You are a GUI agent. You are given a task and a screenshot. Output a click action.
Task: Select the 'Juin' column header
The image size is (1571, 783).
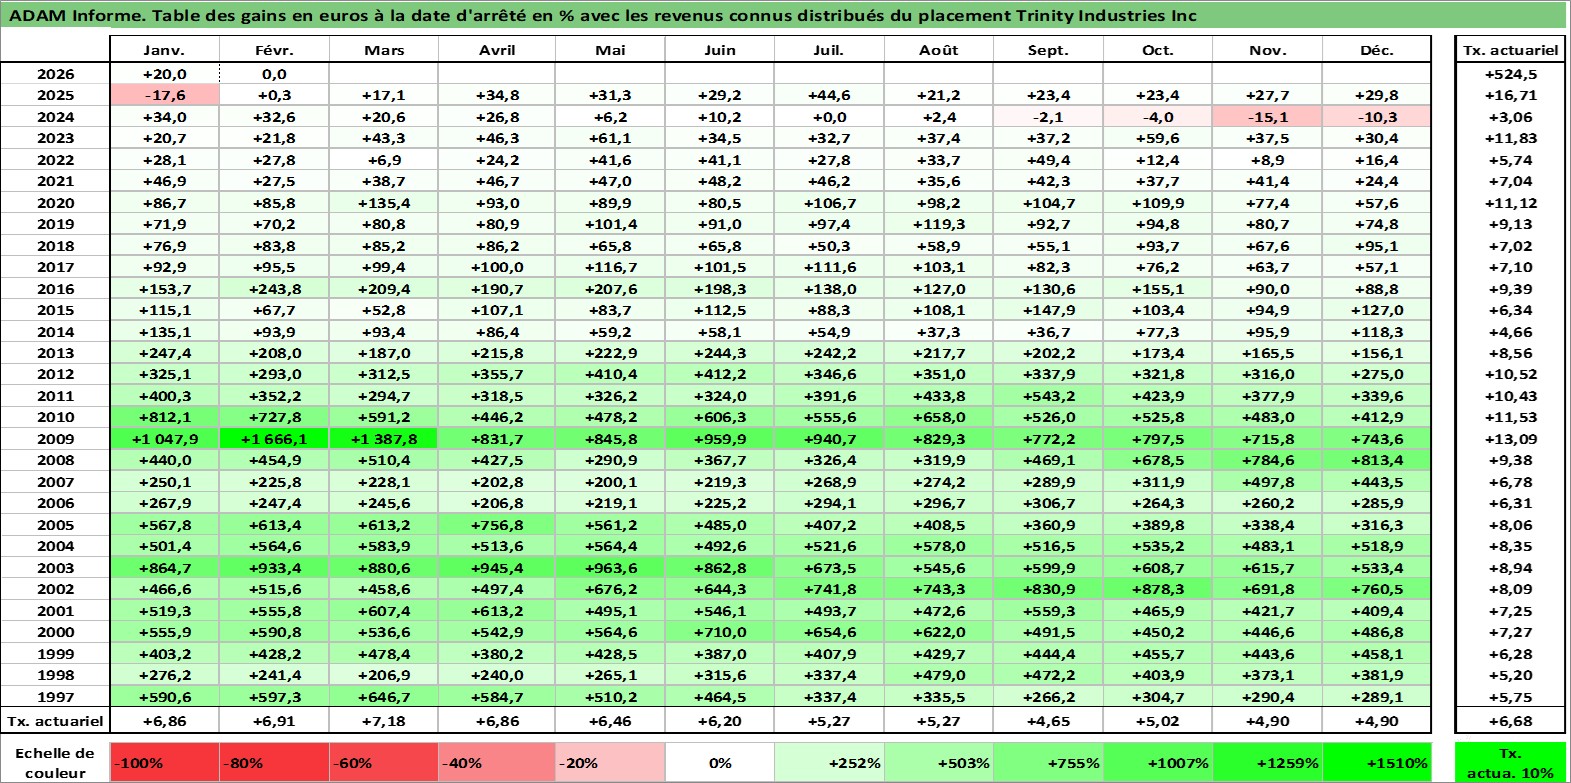coord(720,50)
